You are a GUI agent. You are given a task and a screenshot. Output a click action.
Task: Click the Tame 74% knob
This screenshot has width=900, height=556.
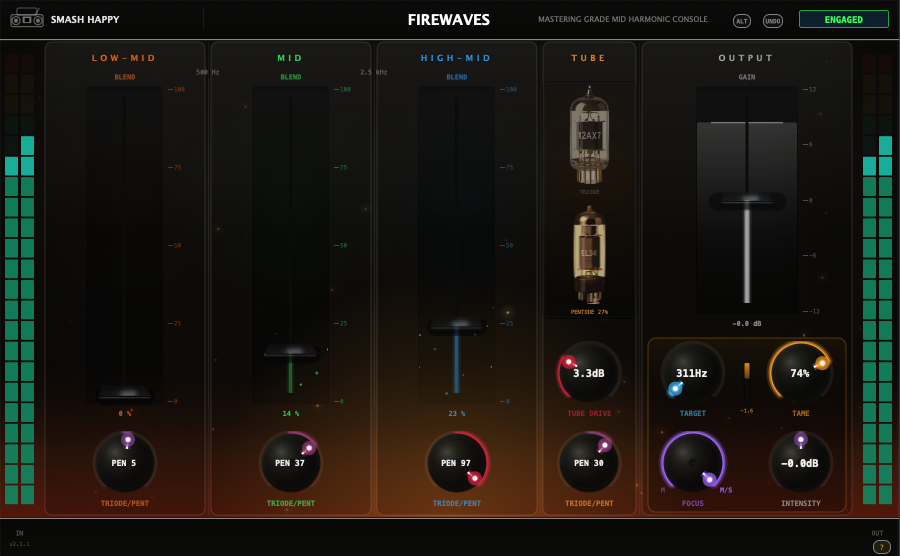pos(800,373)
